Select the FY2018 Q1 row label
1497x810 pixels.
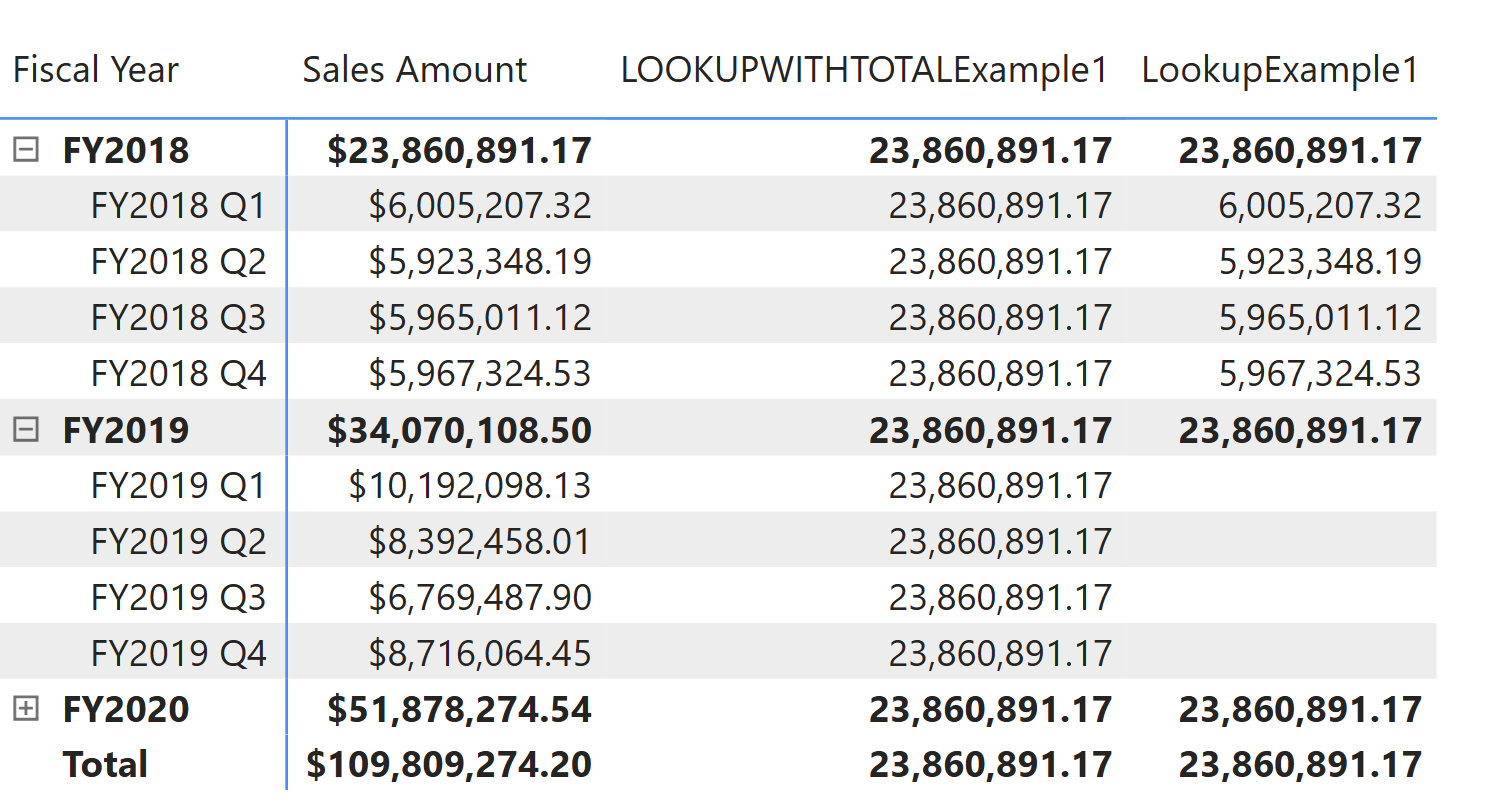click(x=179, y=205)
